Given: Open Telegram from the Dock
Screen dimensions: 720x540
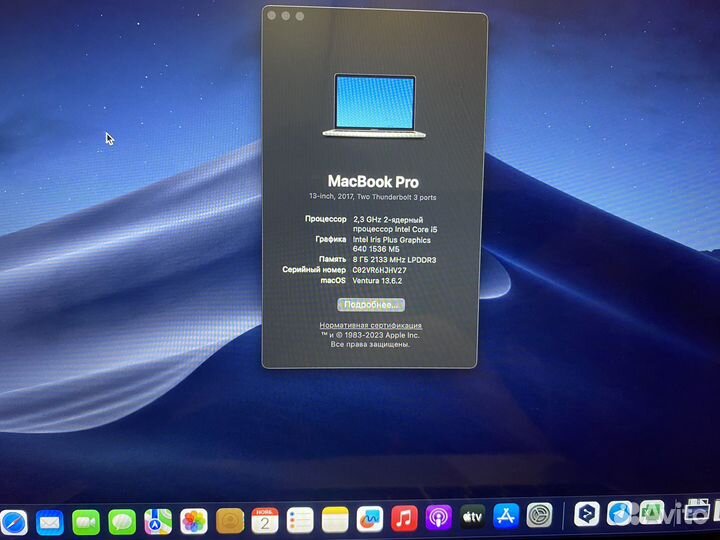Looking at the screenshot, I should point(619,512).
